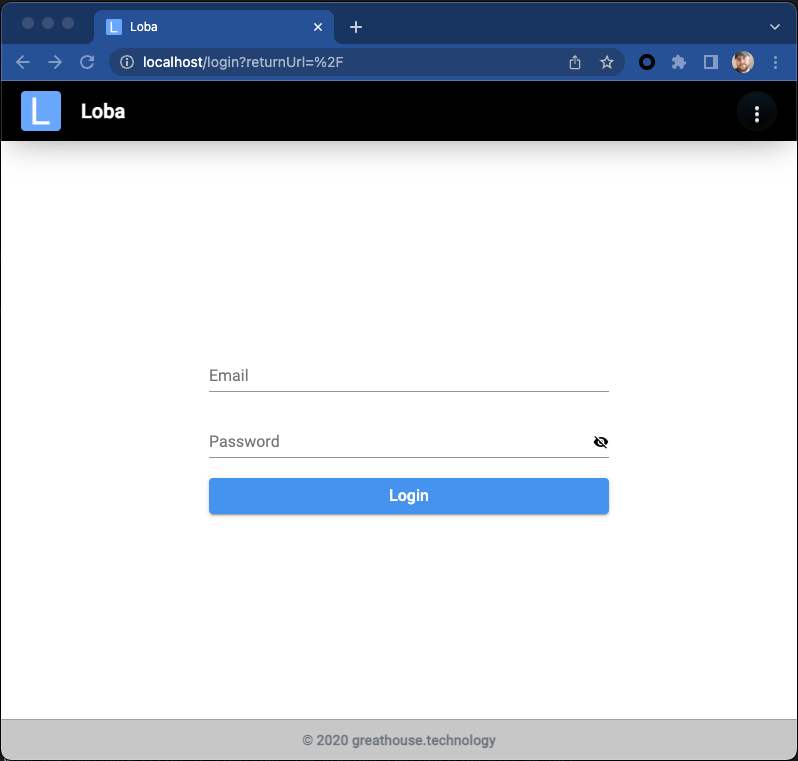Screen dimensions: 798x761
Task: Toggle password visibility eye icon
Action: tap(601, 442)
